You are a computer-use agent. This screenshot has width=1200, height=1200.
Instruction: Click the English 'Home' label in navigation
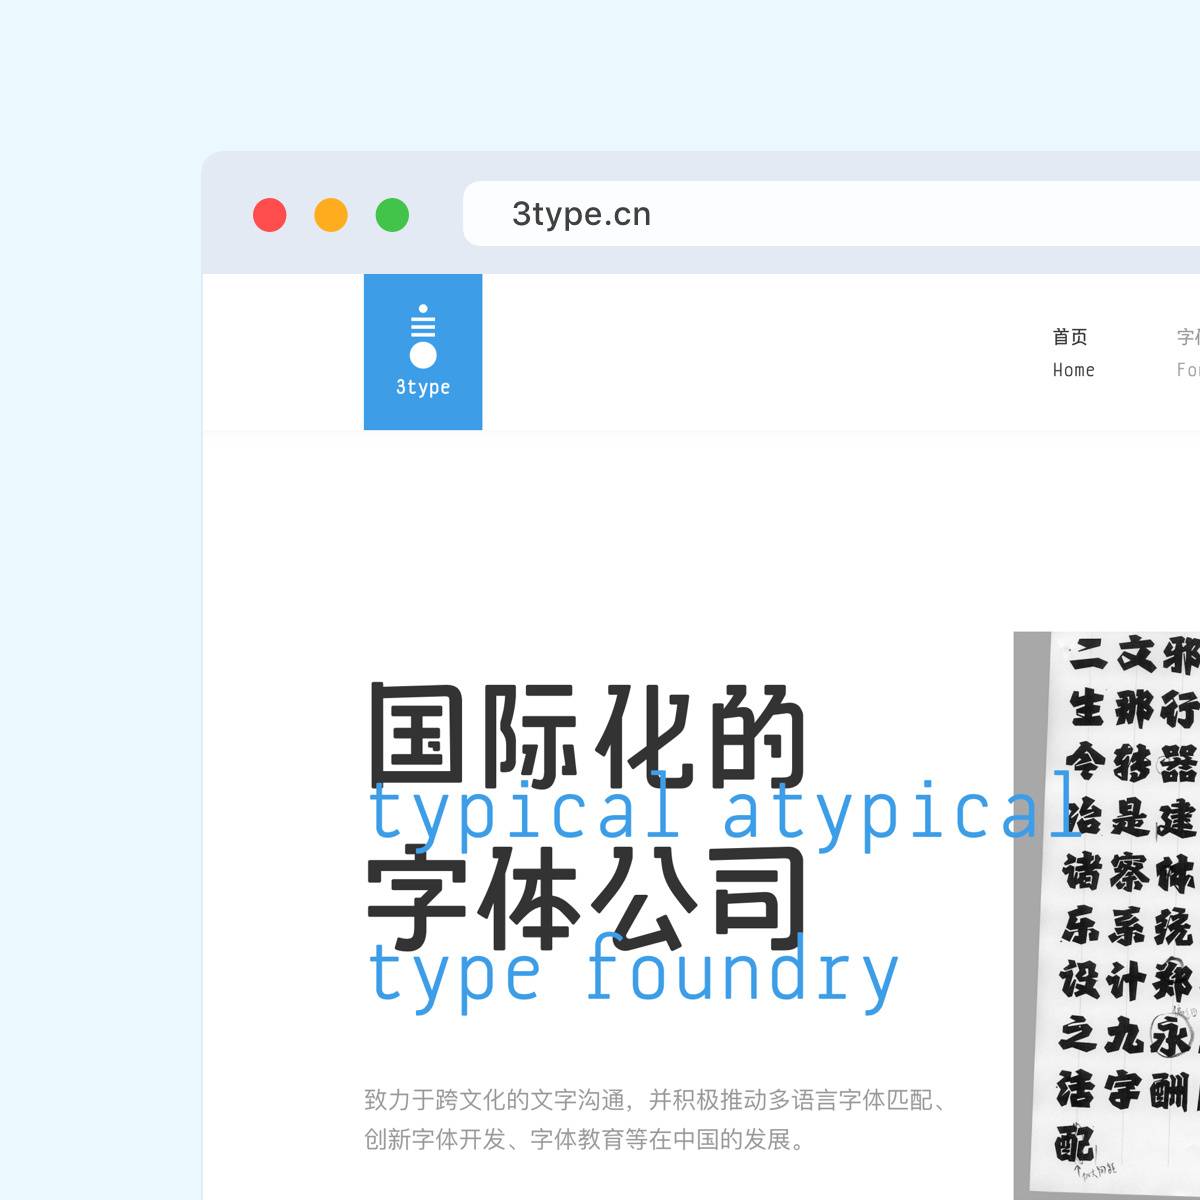(x=1073, y=370)
